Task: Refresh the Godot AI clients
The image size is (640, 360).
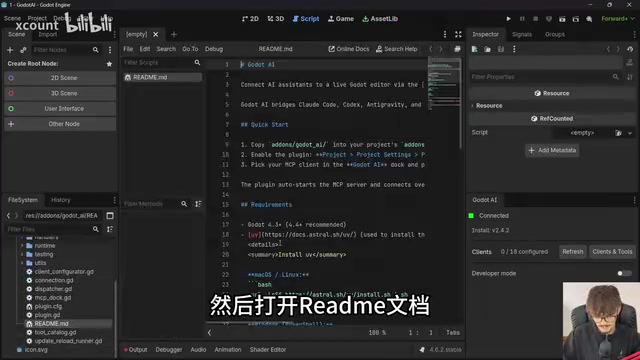Action: (x=573, y=252)
